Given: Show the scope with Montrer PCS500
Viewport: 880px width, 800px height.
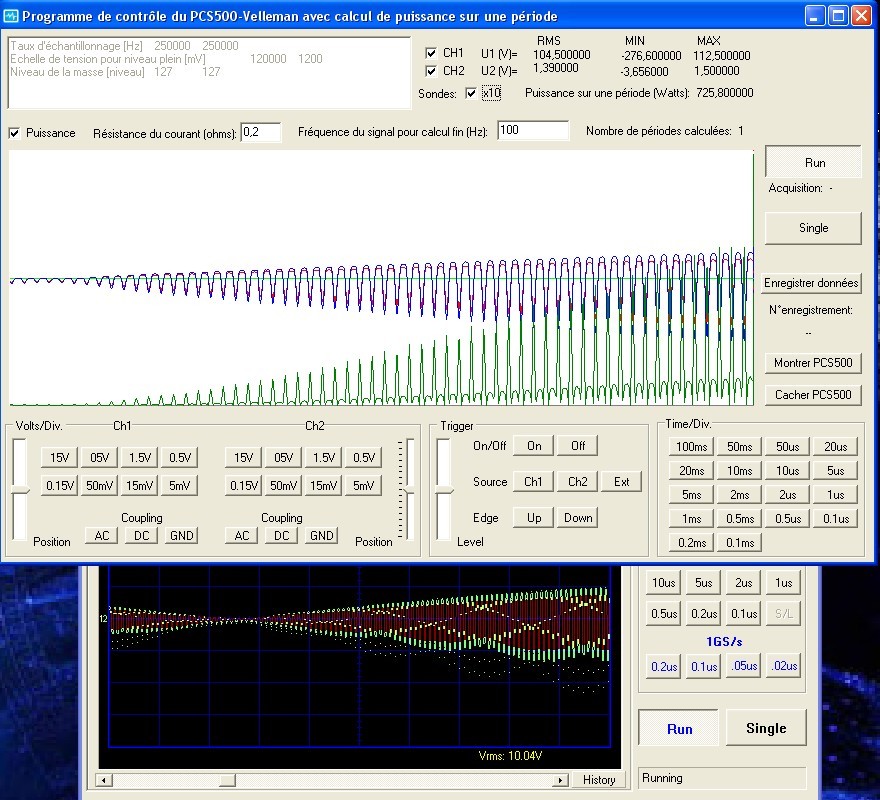Looking at the screenshot, I should 813,363.
